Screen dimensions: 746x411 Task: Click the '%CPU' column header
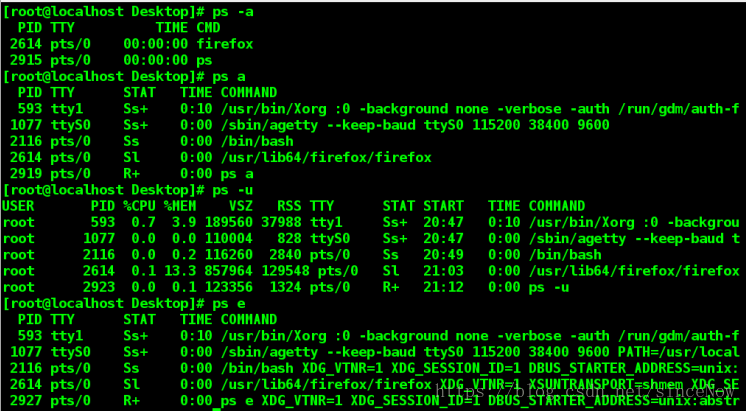pyautogui.click(x=139, y=206)
